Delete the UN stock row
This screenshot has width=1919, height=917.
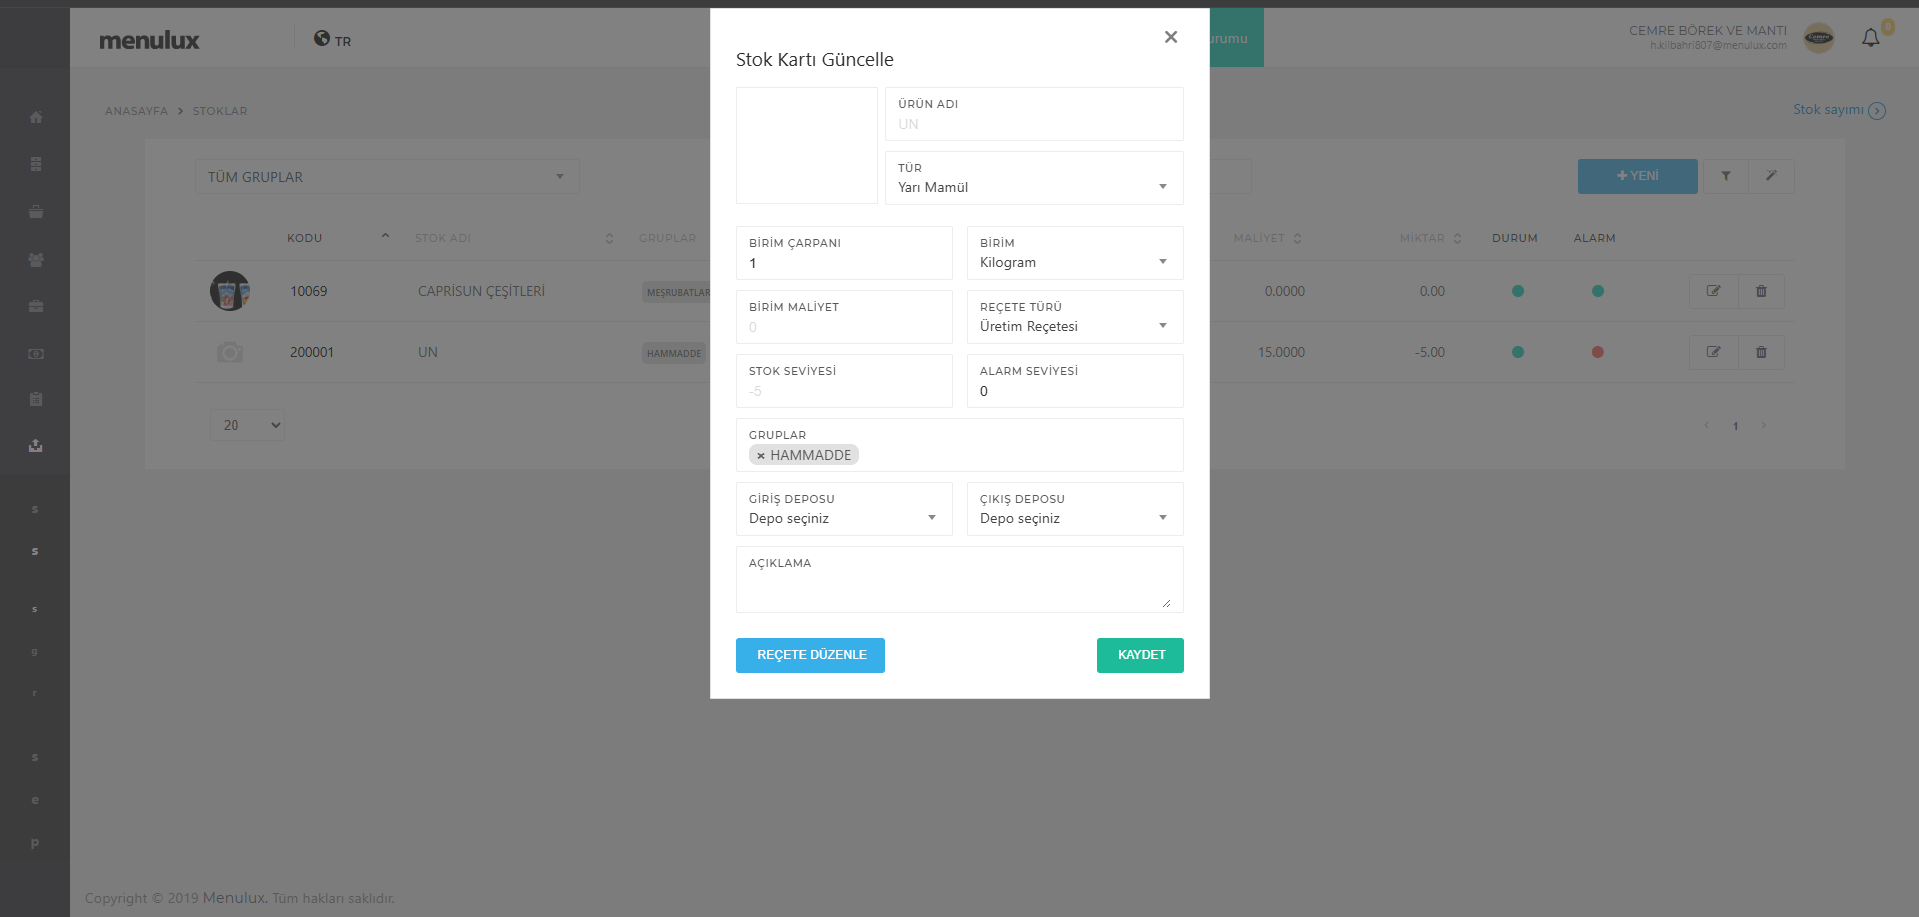[x=1762, y=352]
